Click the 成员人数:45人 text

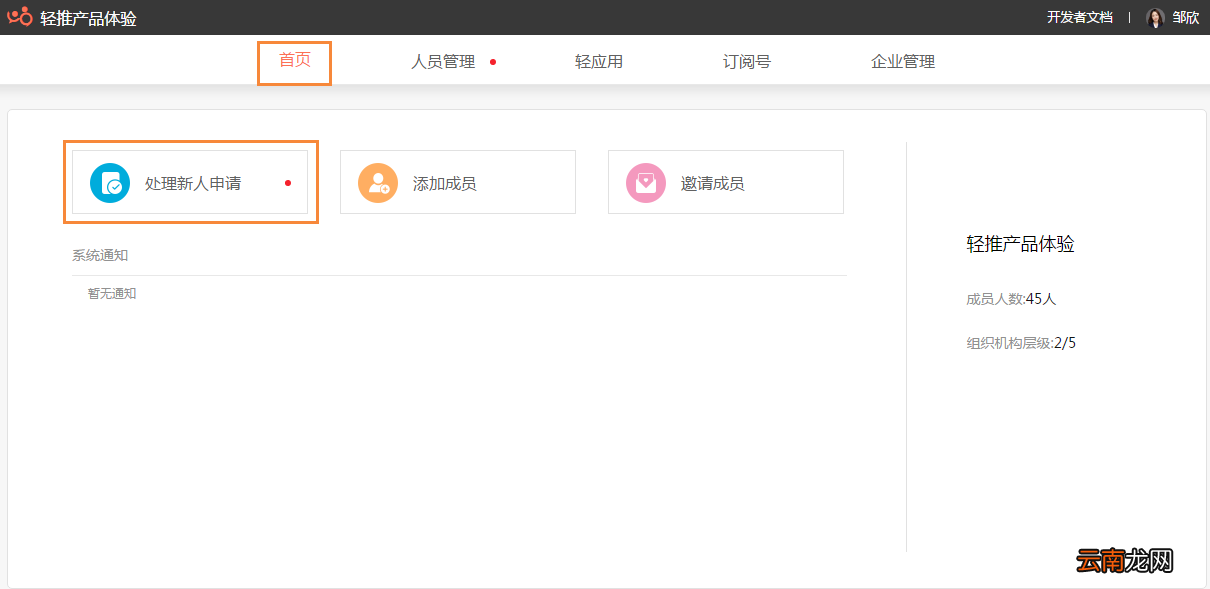coord(1011,298)
